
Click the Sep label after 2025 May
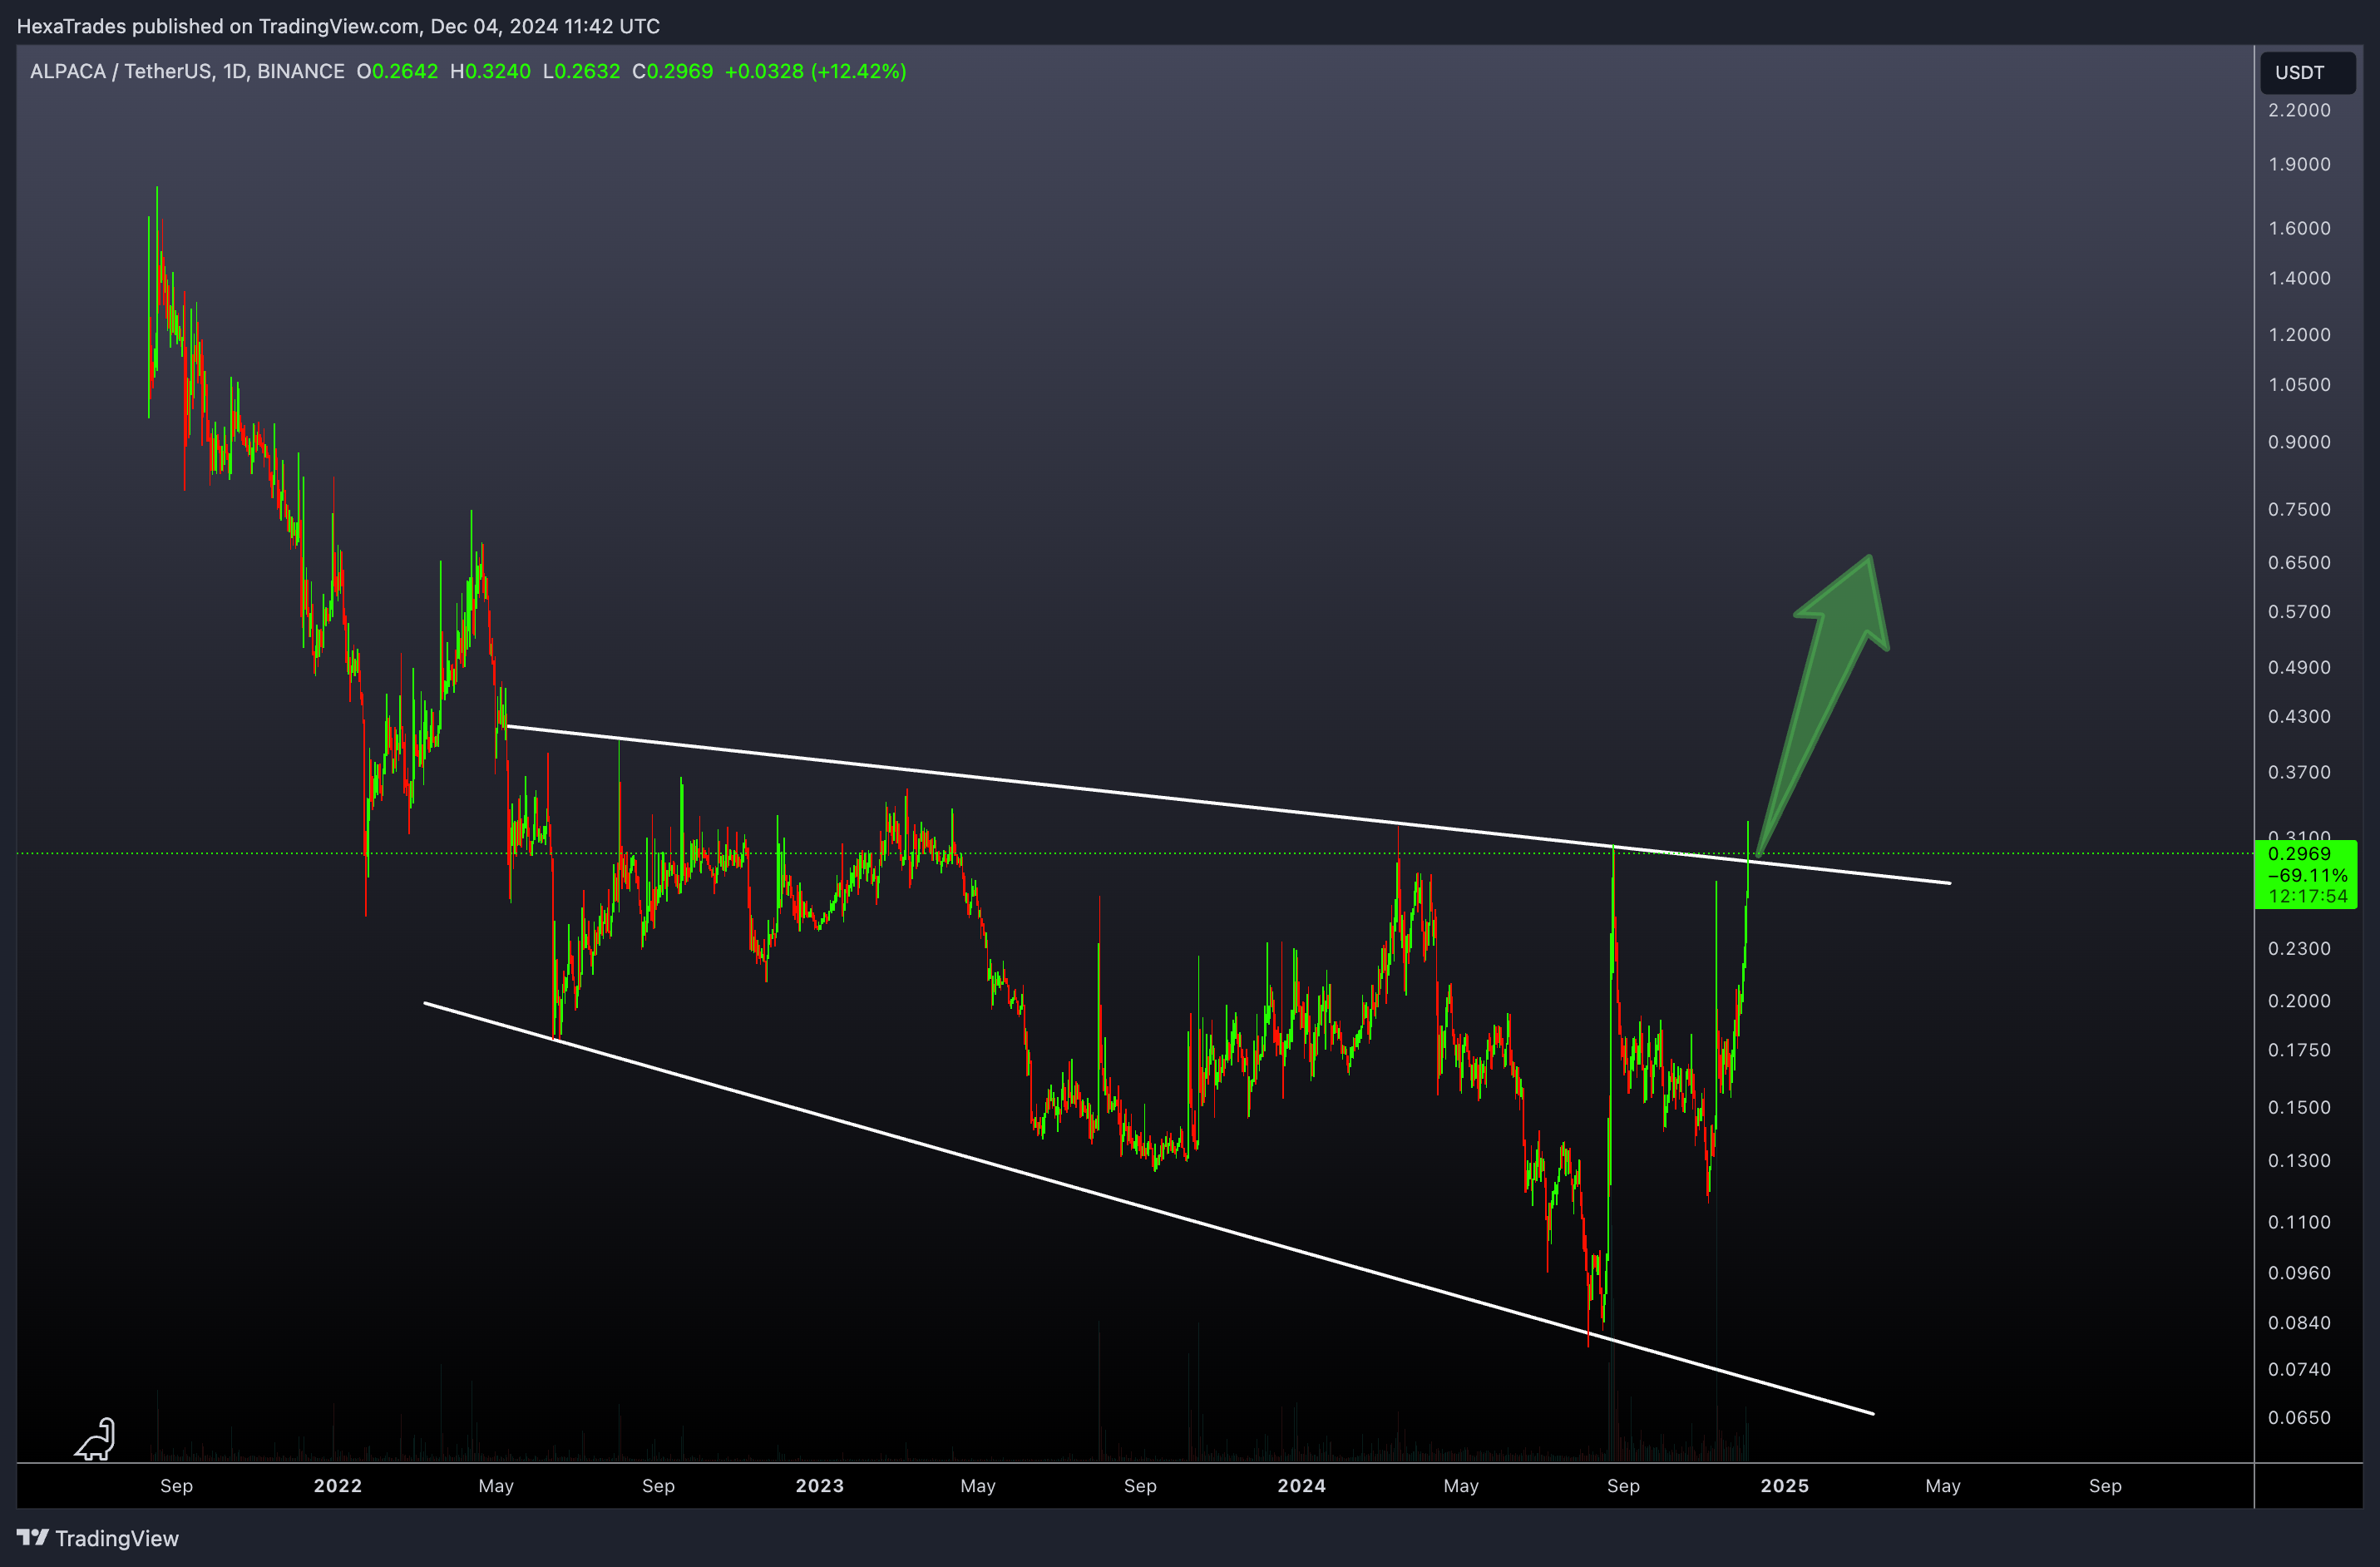[x=2105, y=1486]
